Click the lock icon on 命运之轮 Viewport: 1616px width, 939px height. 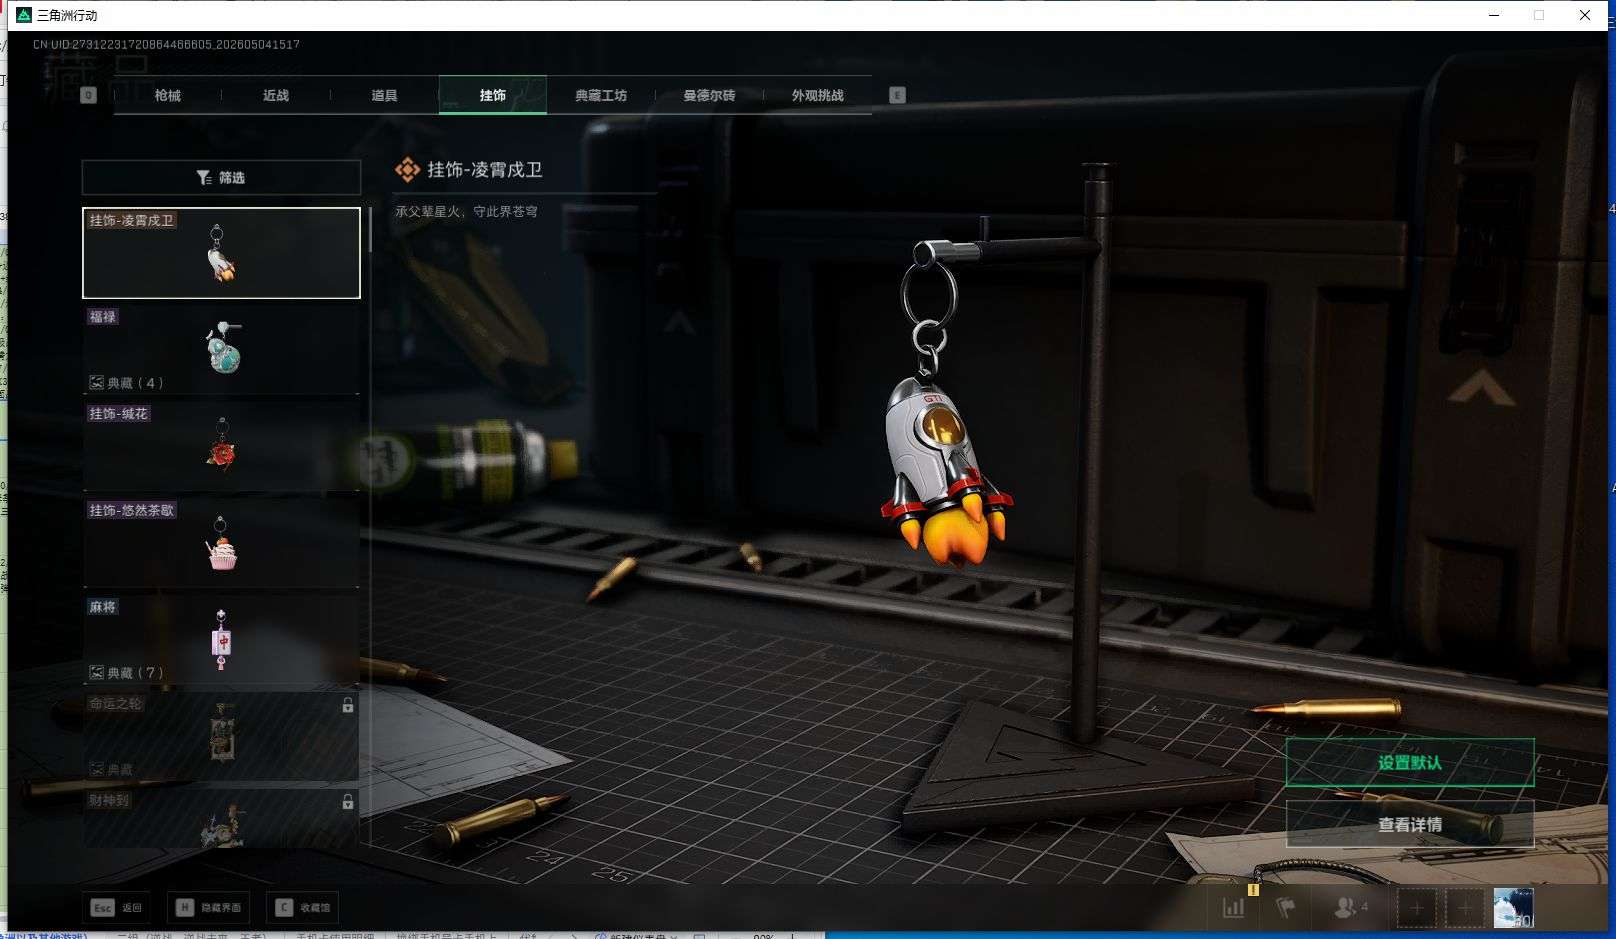(348, 705)
